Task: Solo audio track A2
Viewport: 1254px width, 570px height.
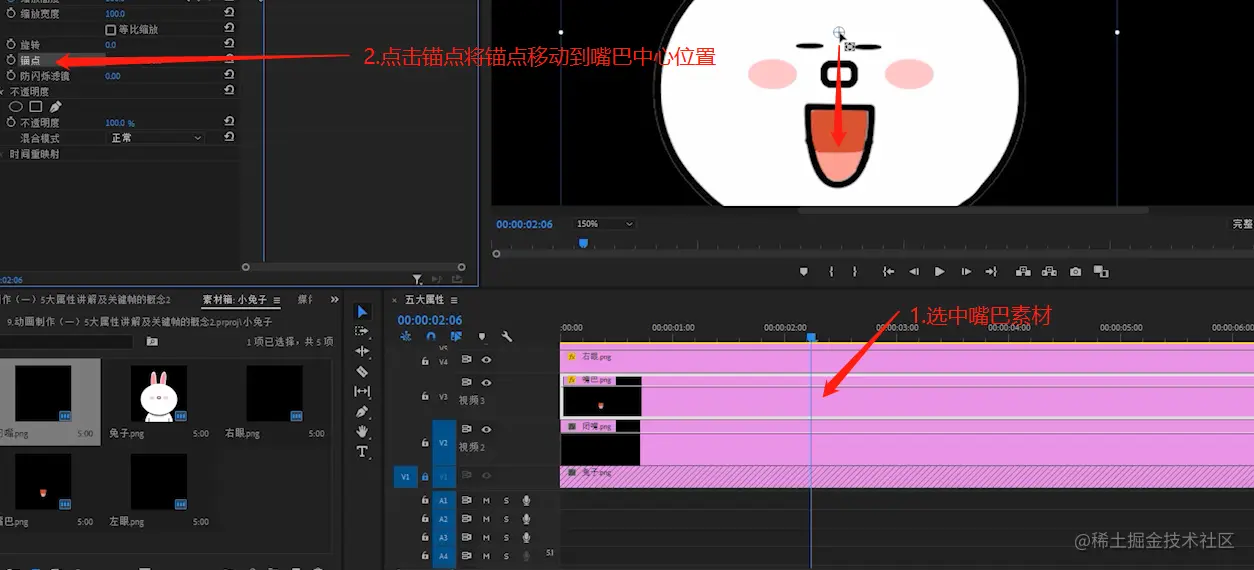Action: 506,519
